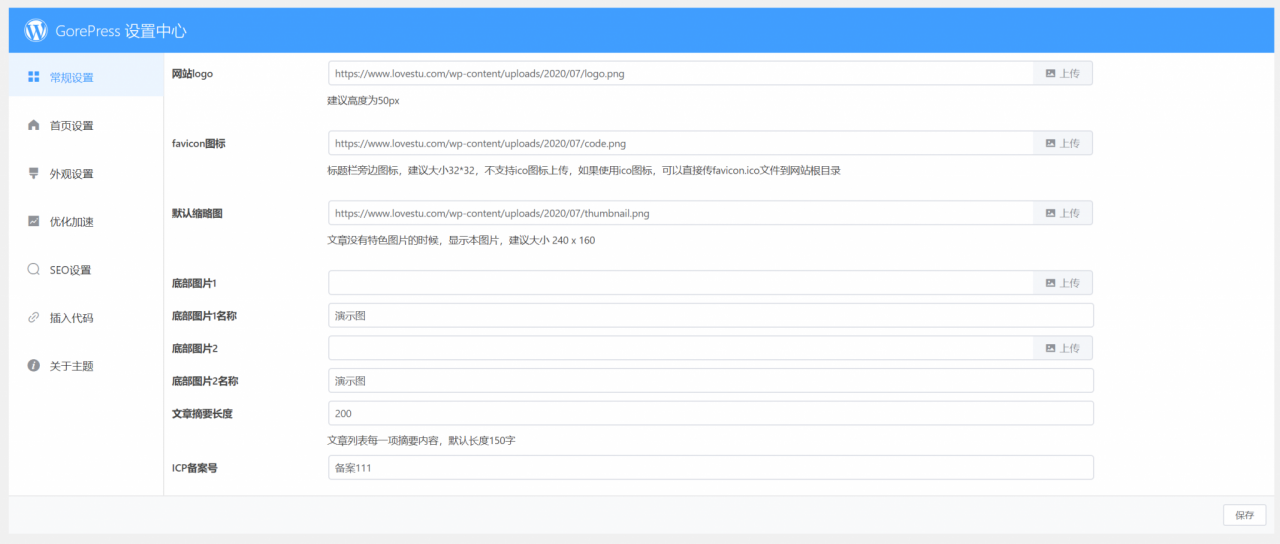Click the link icon beside 插入代码
1280x544 pixels.
[34, 317]
